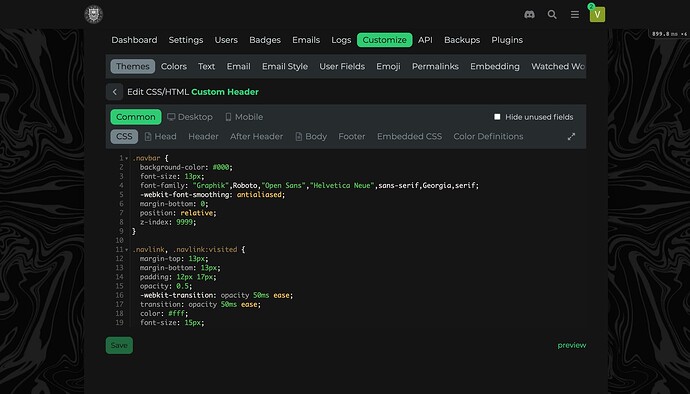
Task: Open the Dashboard admin tab
Action: pos(134,40)
